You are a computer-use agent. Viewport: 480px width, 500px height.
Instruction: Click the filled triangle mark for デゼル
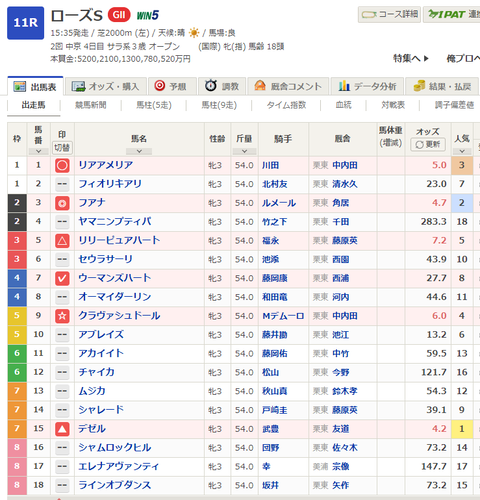tap(62, 429)
